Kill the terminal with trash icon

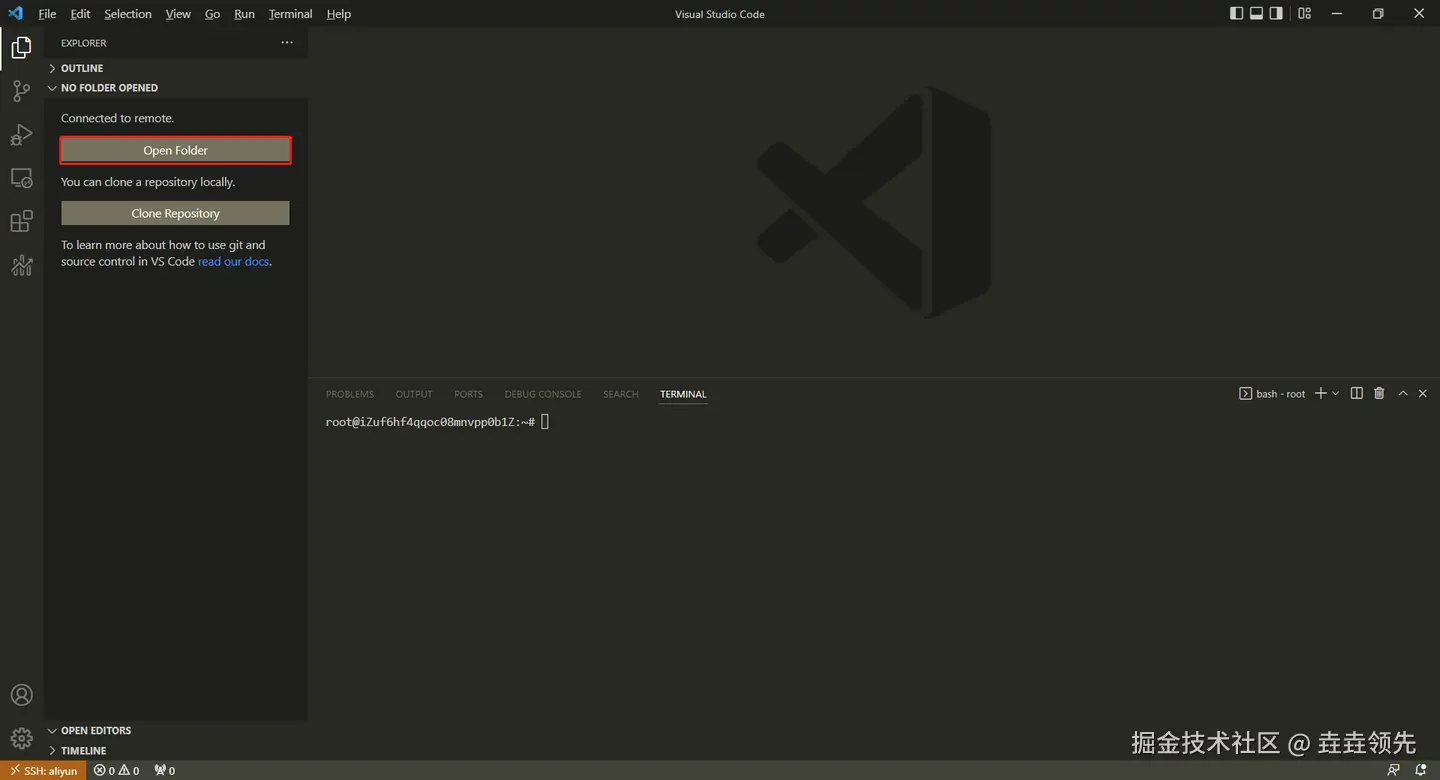(x=1379, y=393)
